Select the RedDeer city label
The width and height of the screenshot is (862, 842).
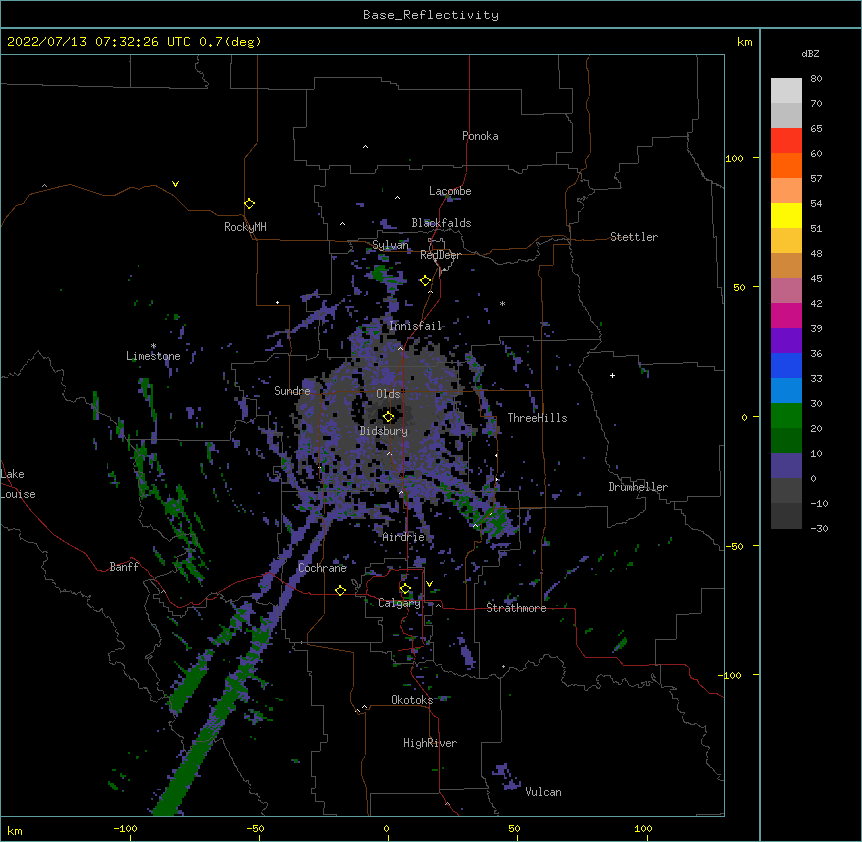coord(440,255)
